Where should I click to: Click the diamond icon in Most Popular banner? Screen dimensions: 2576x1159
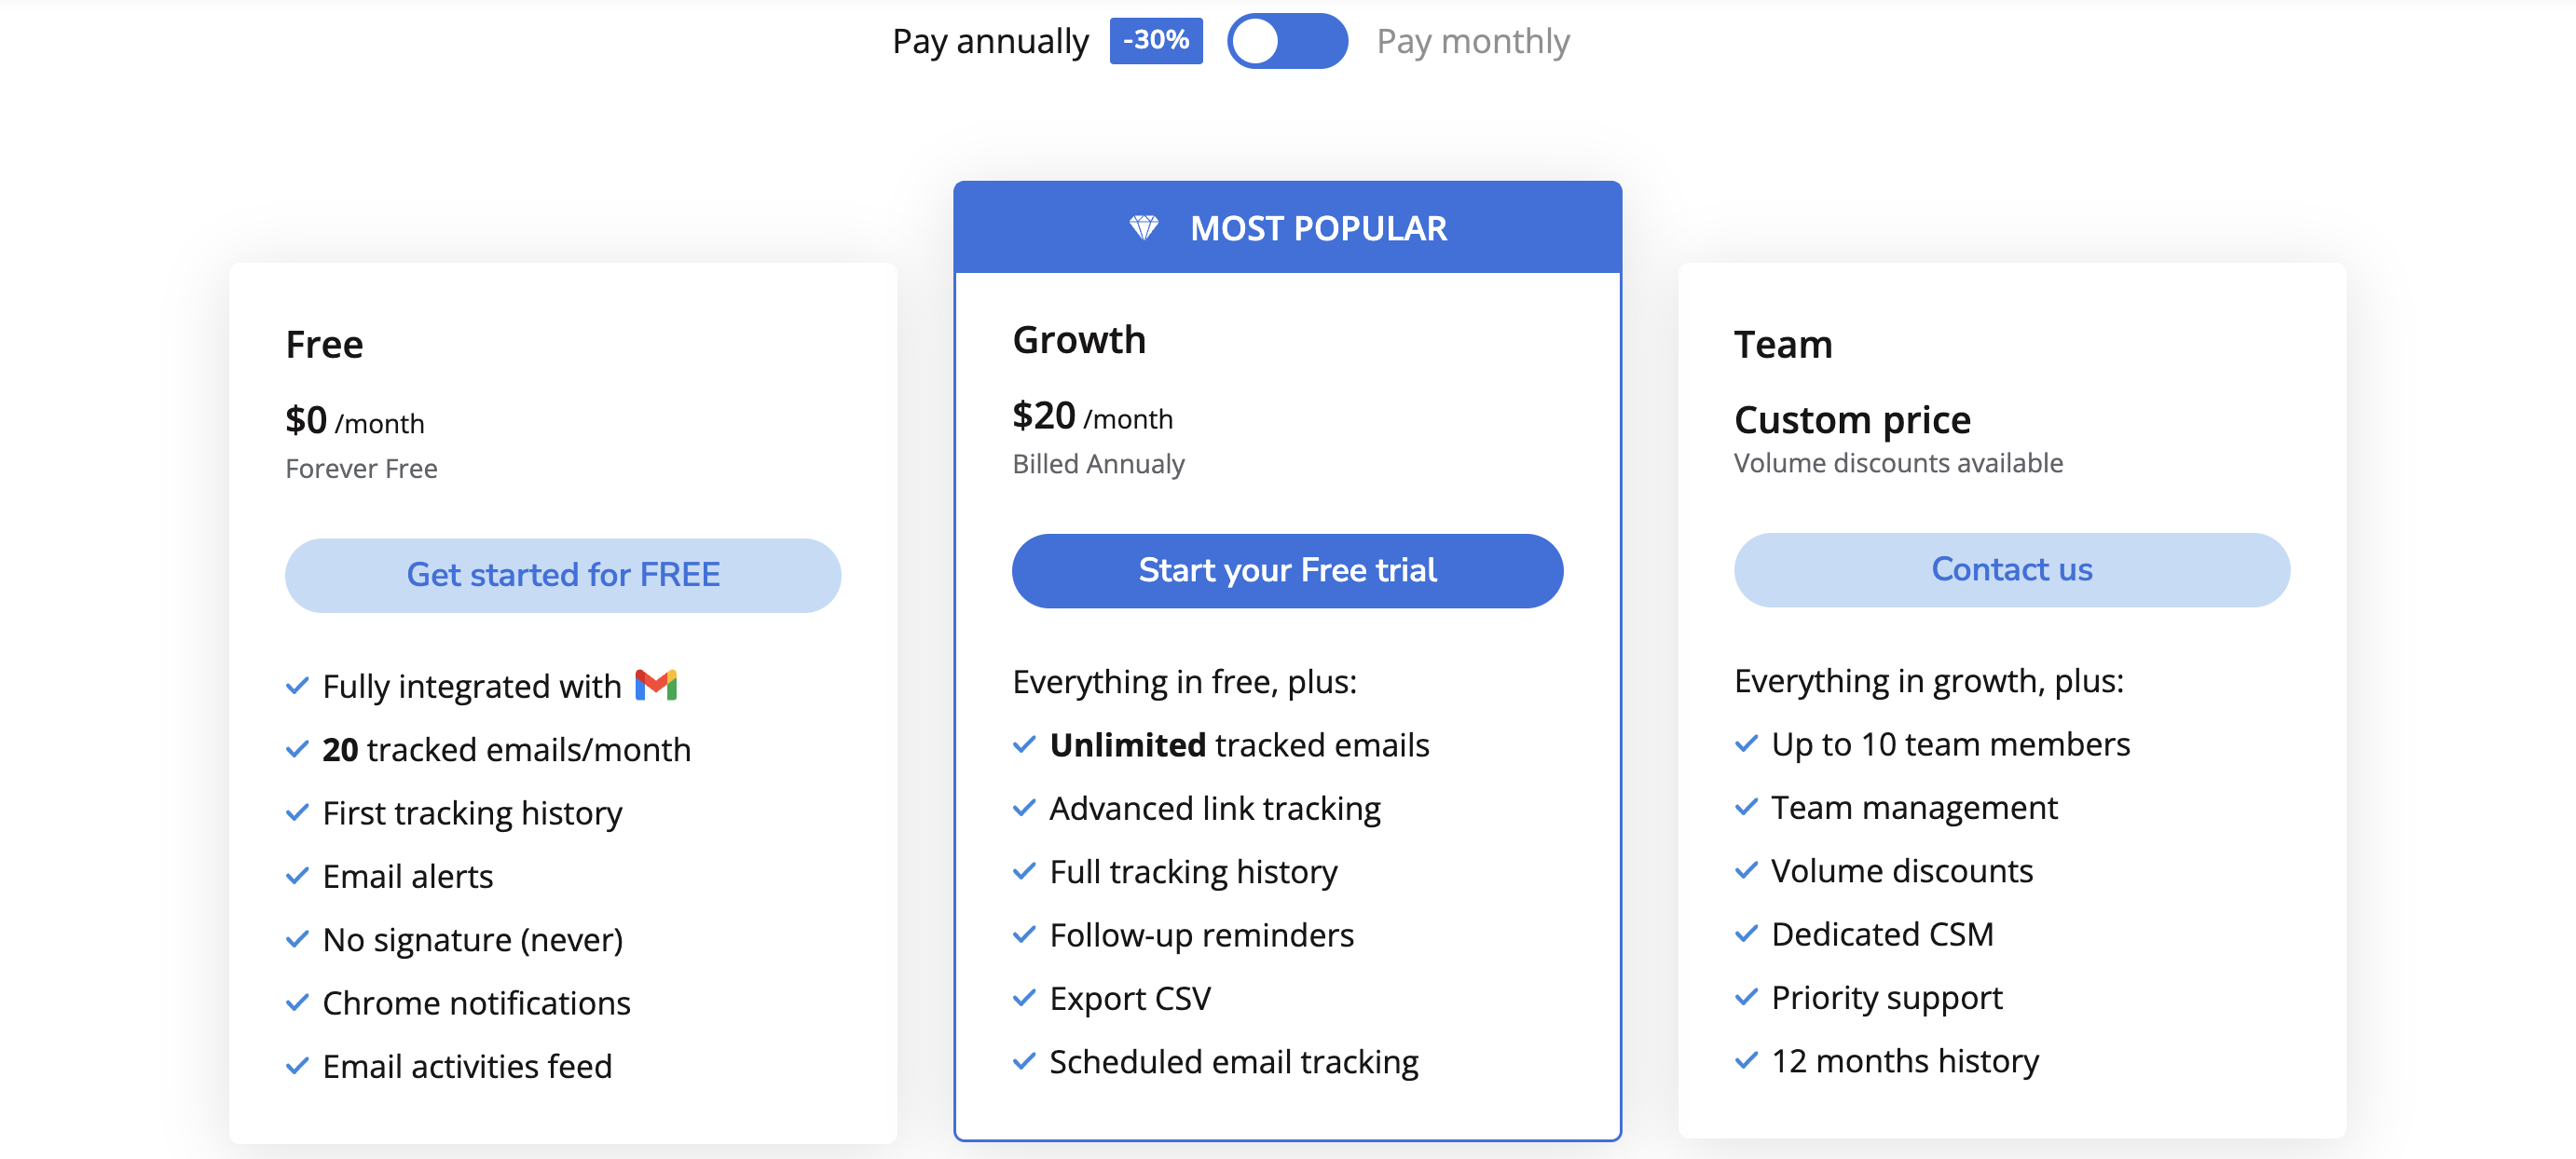[x=1144, y=228]
